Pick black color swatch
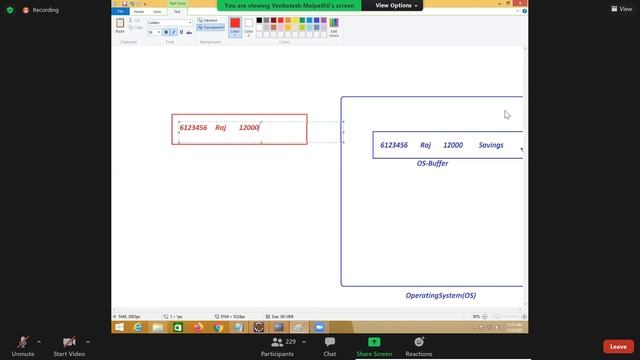The height and width of the screenshot is (360, 640). click(259, 20)
